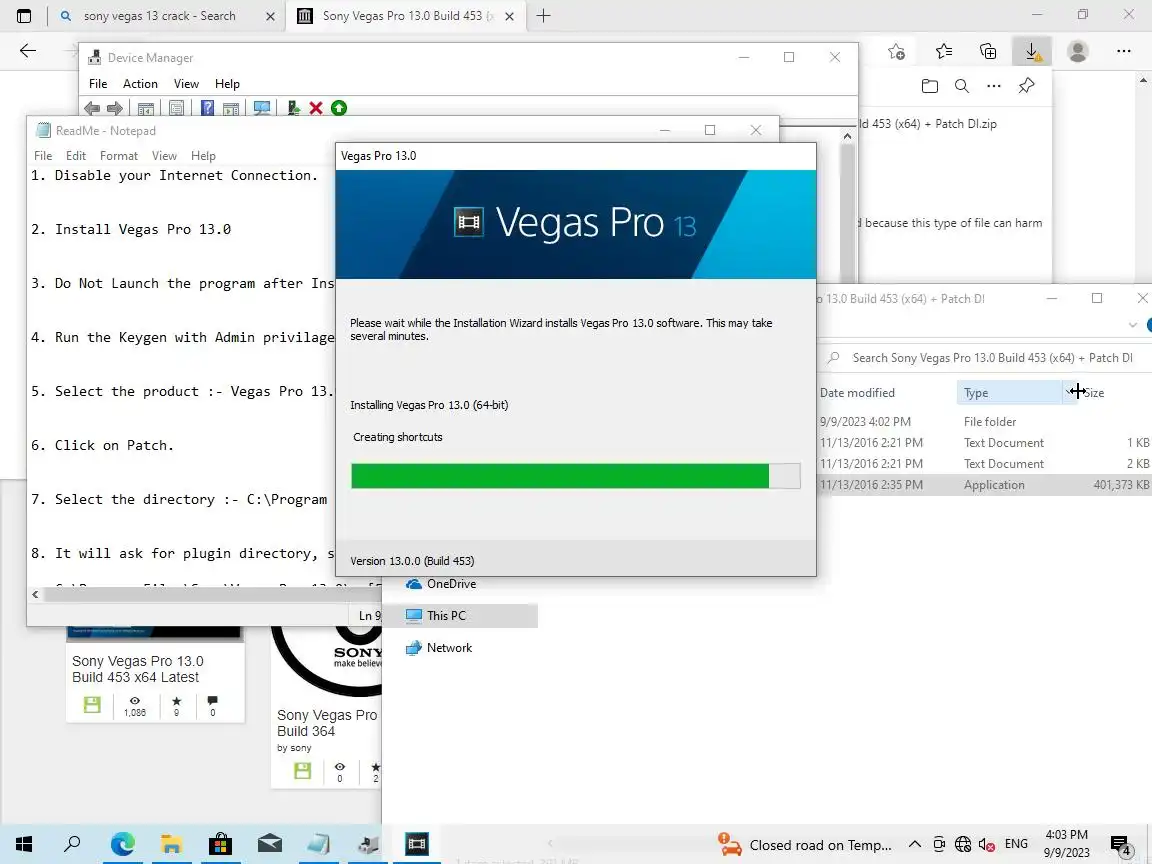The height and width of the screenshot is (864, 1152).
Task: Click red X Uninstall device icon
Action: pyautogui.click(x=316, y=109)
